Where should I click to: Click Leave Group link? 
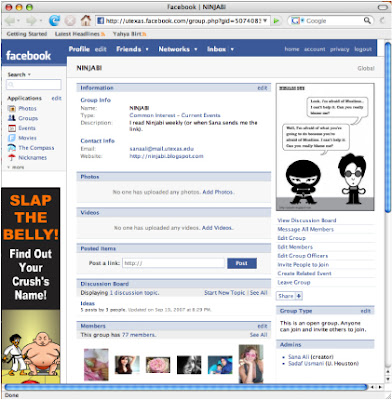coord(294,282)
